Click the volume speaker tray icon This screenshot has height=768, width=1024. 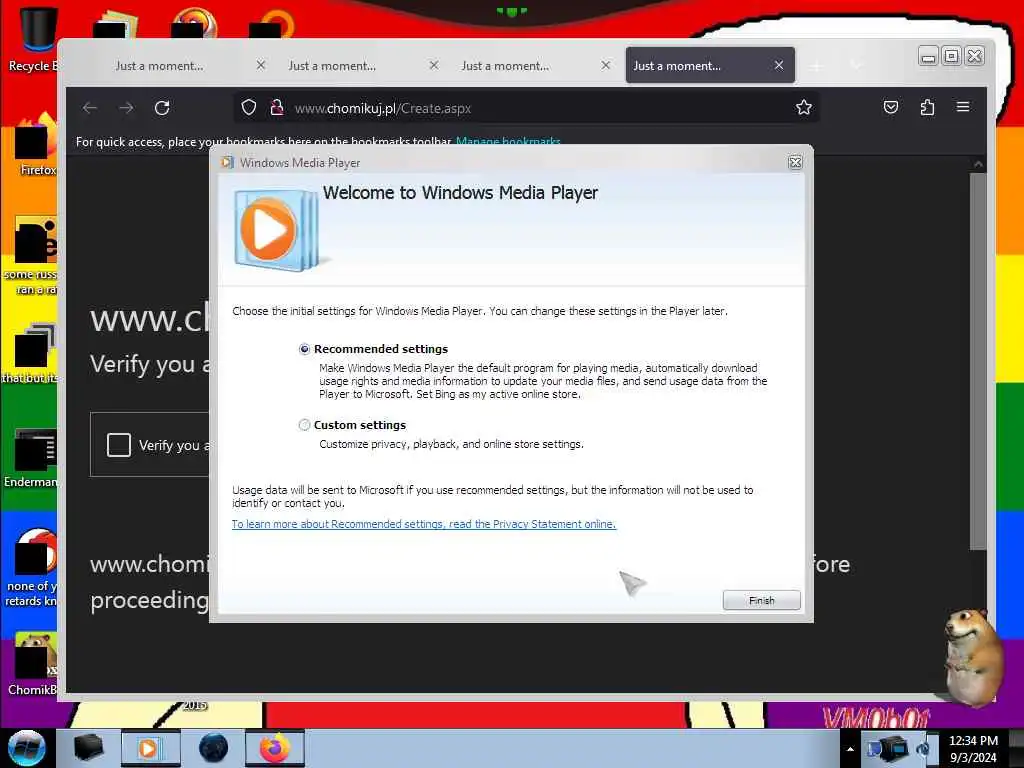(x=923, y=749)
